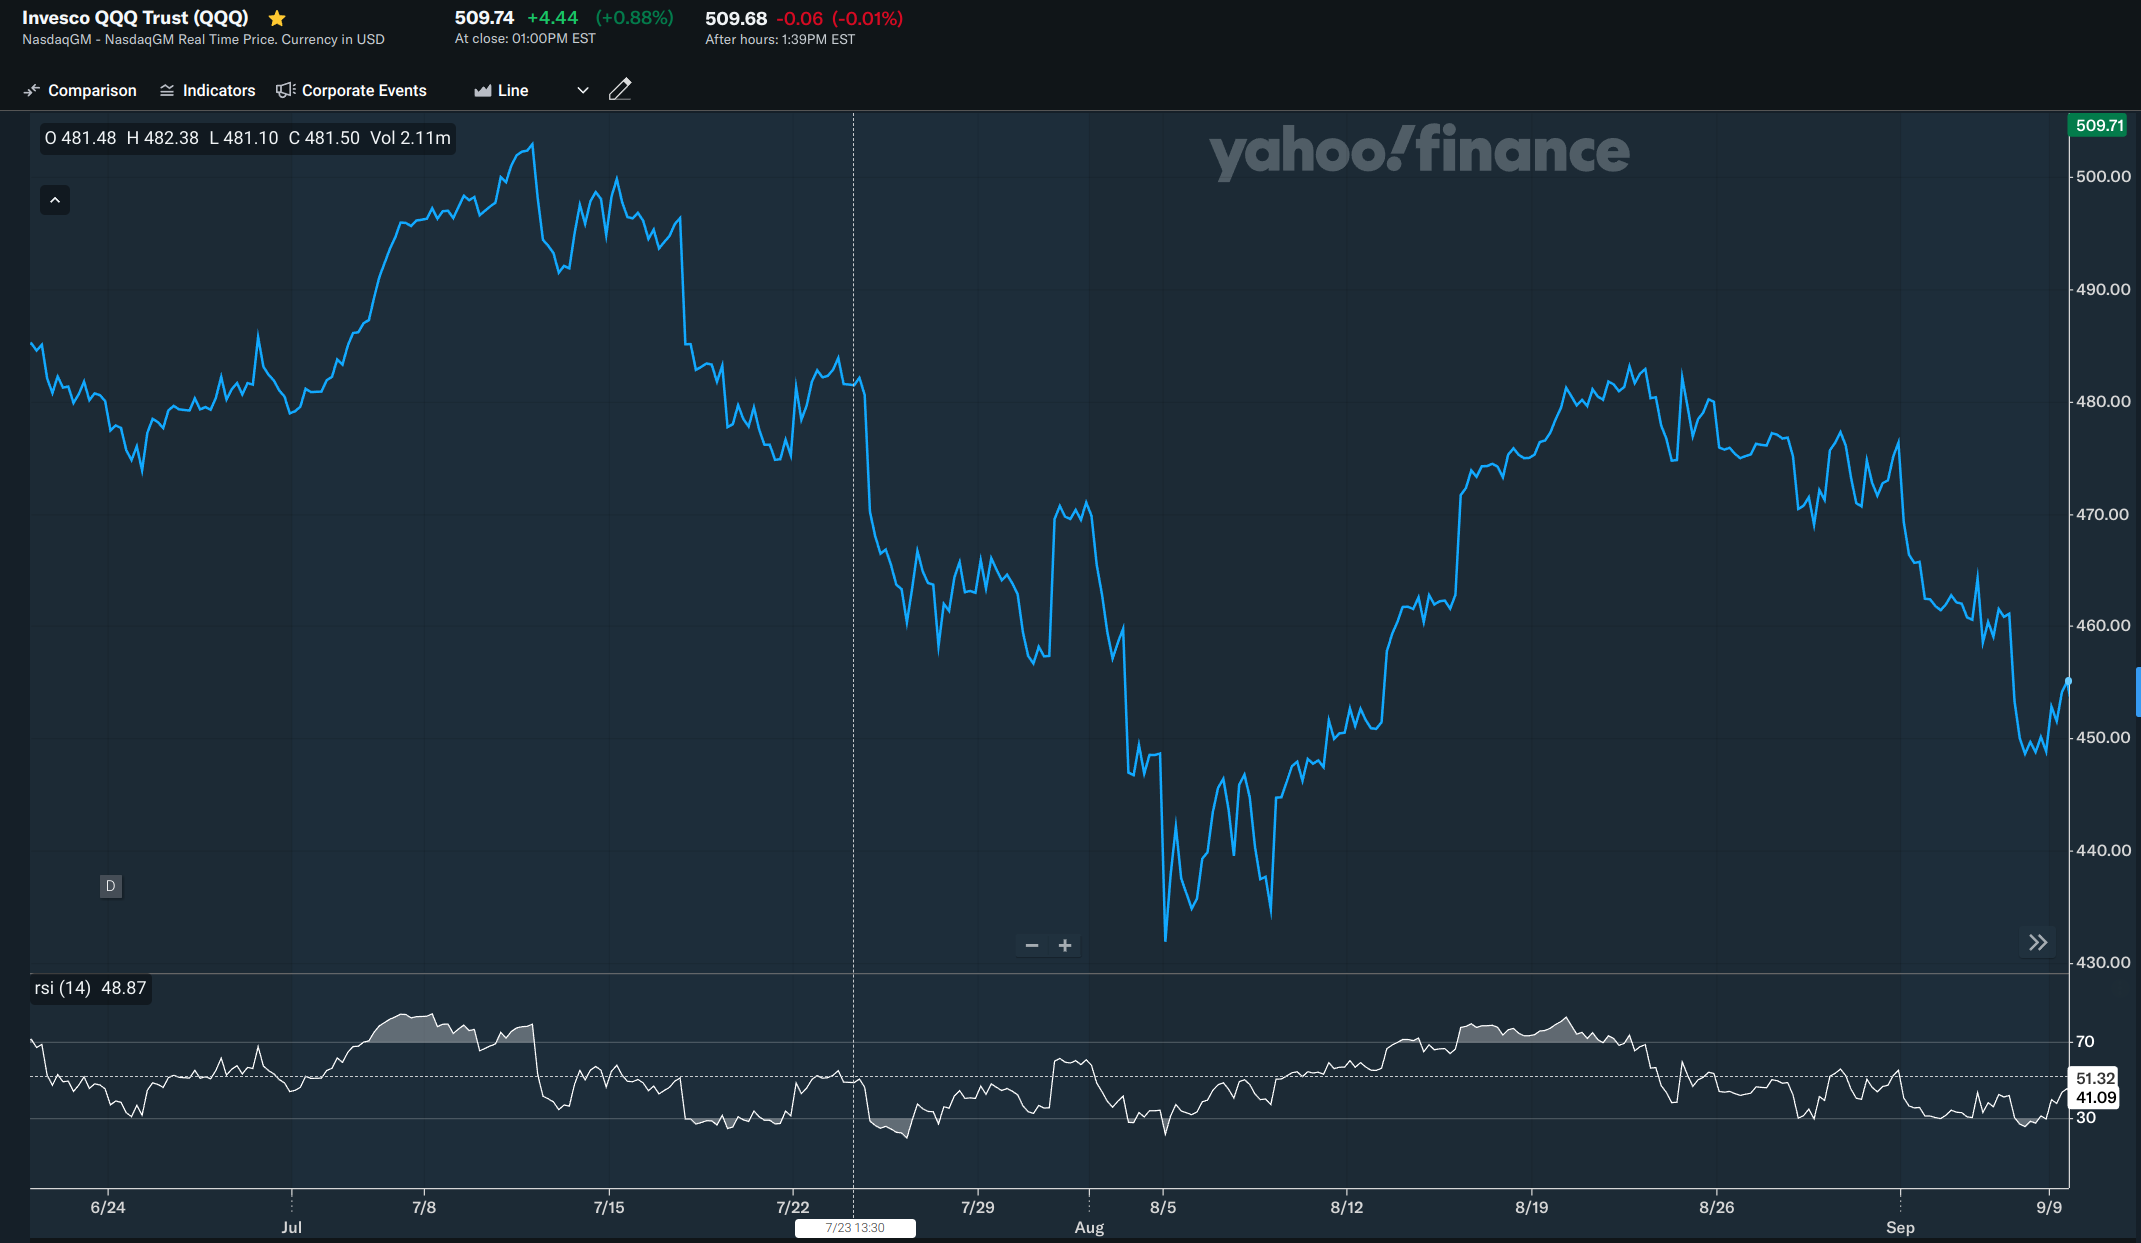Click the 7/23 13:30 crosshair date label
This screenshot has height=1243, width=2141.
(x=855, y=1228)
